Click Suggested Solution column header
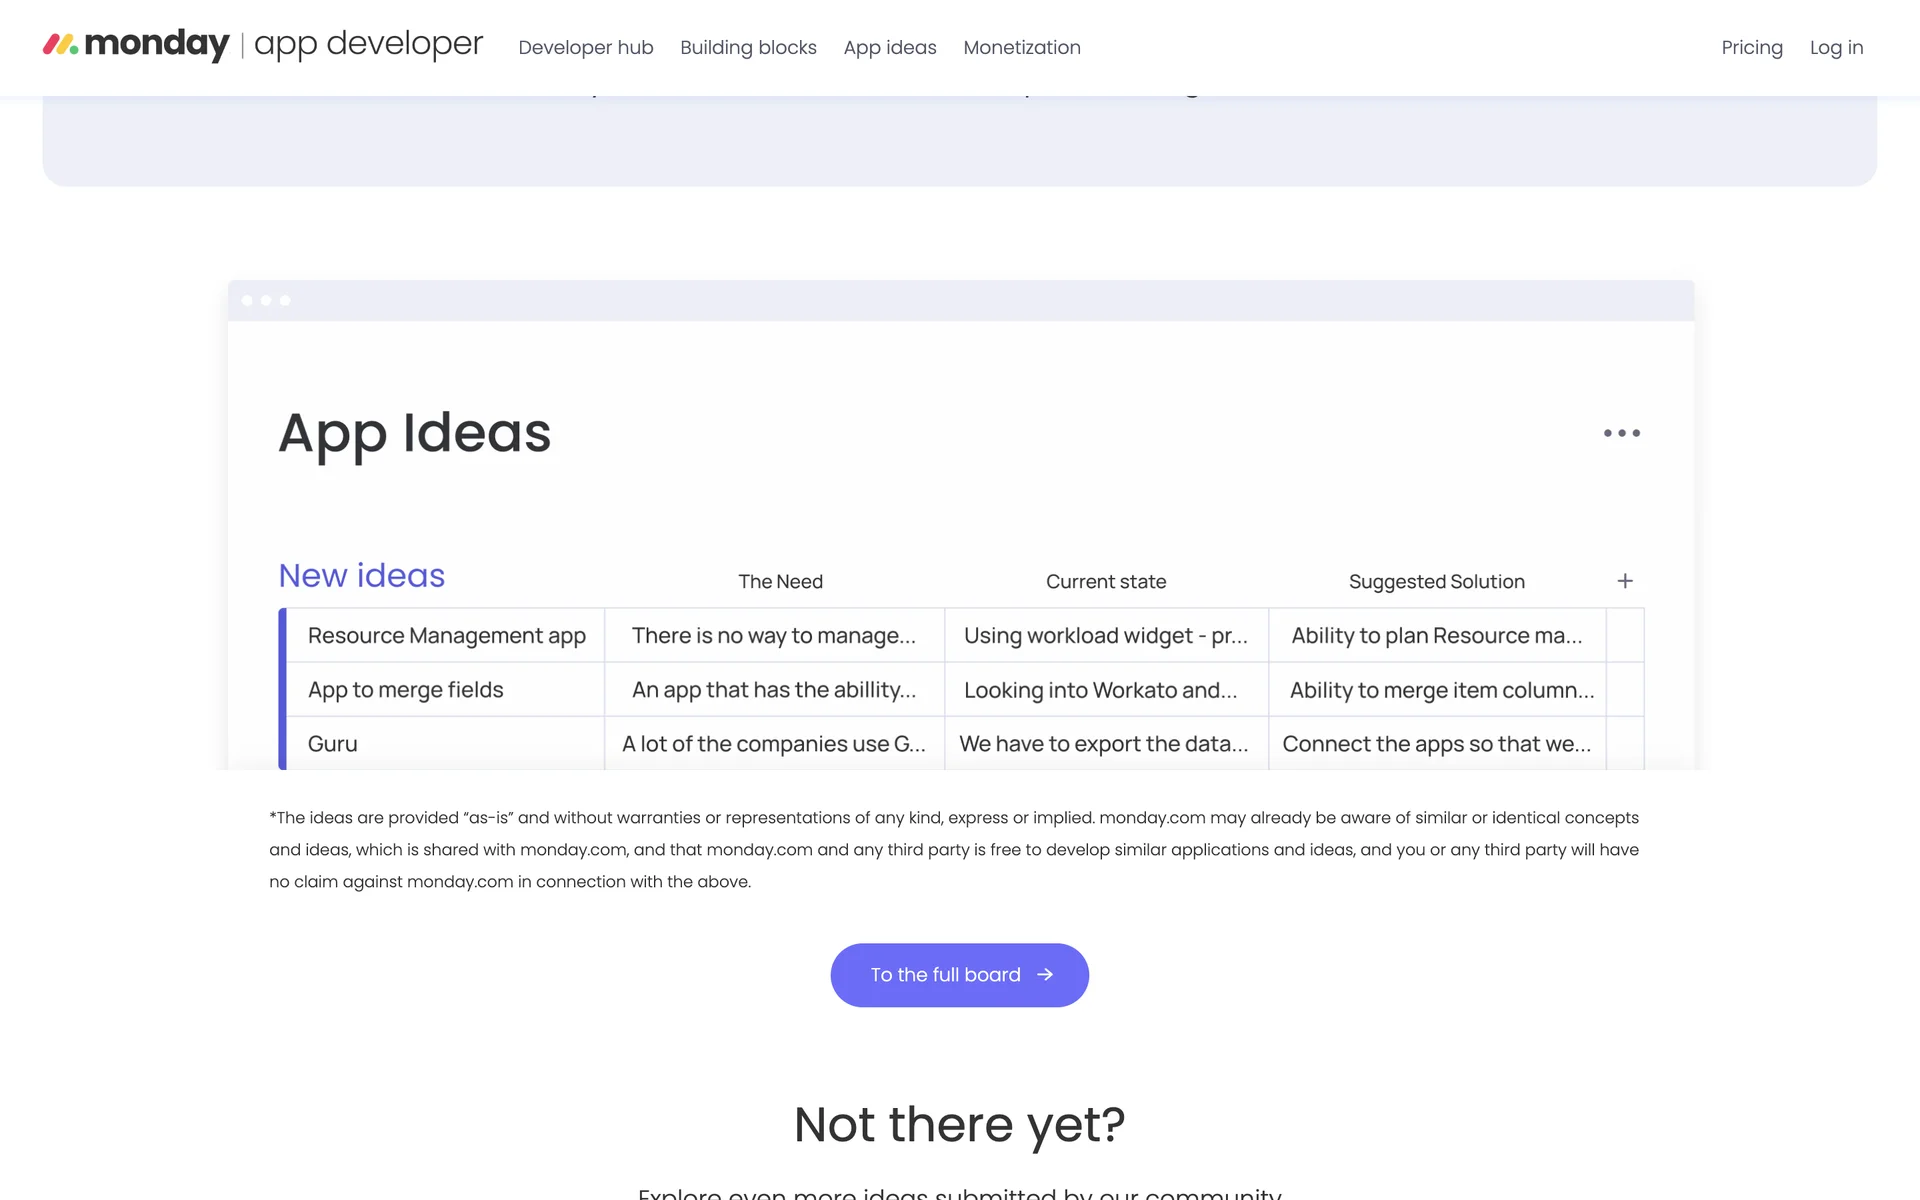The width and height of the screenshot is (1920, 1200). coord(1436,582)
